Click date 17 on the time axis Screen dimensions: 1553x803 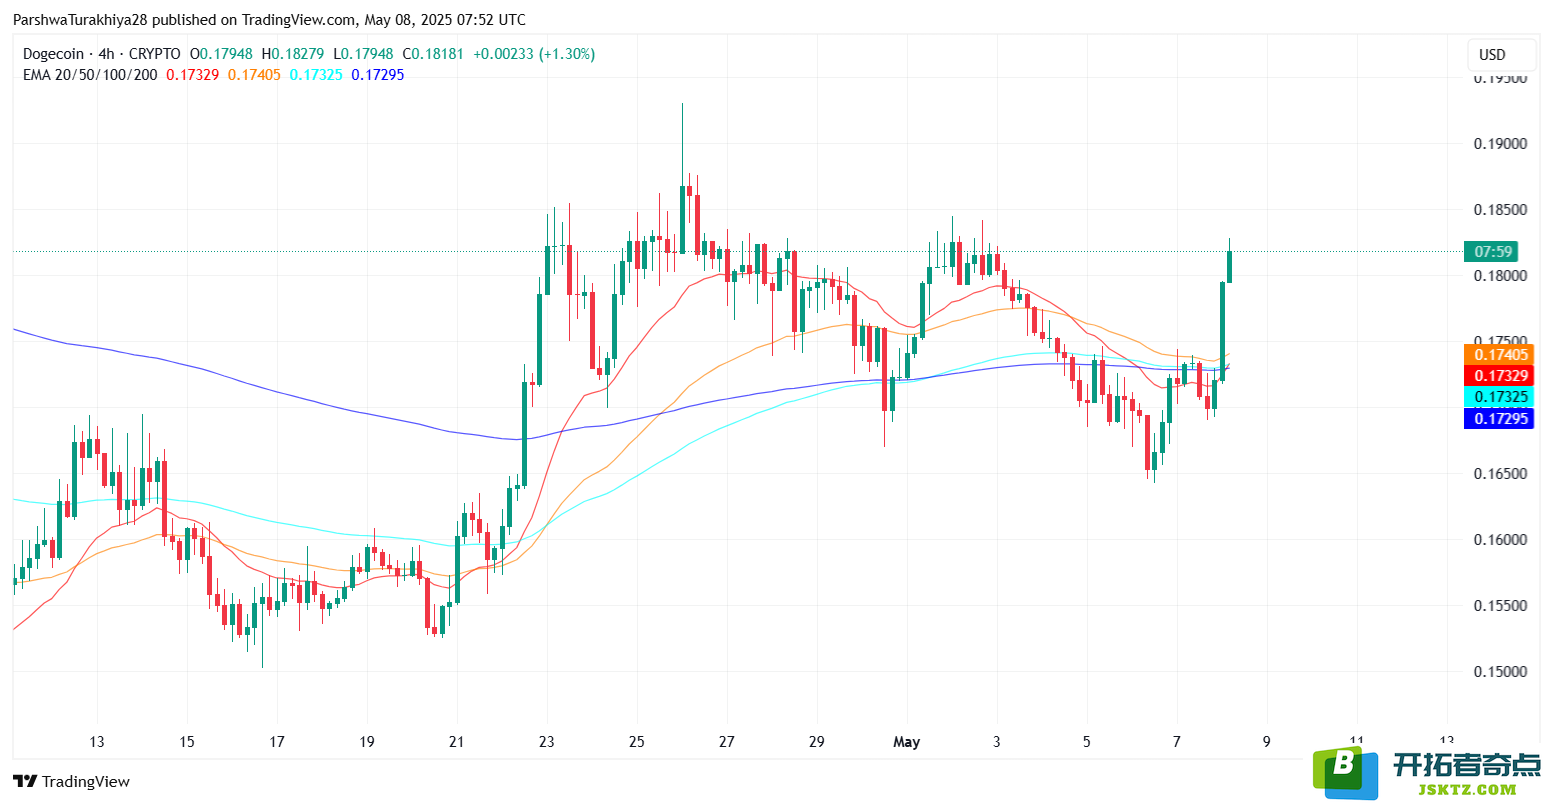point(277,742)
